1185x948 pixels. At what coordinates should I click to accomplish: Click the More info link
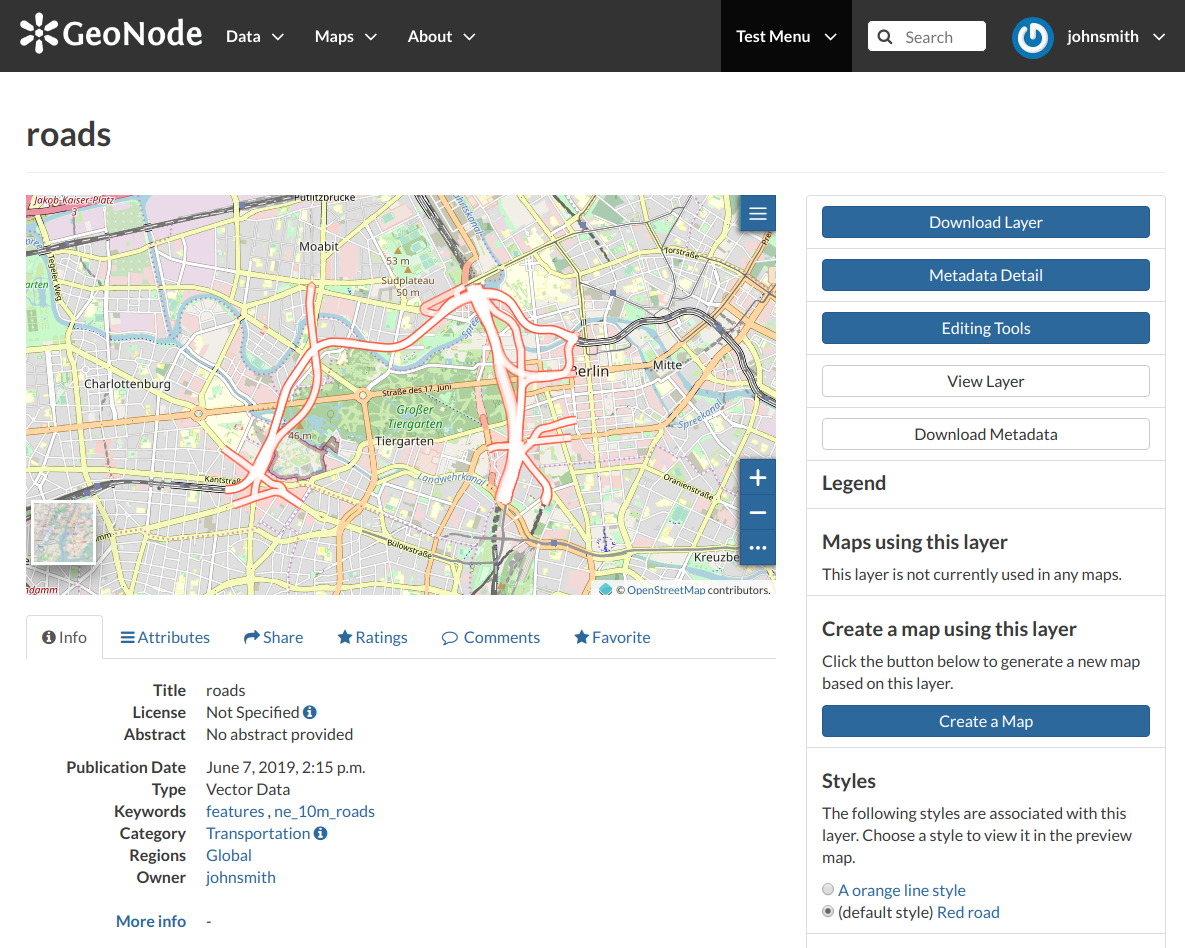151,921
